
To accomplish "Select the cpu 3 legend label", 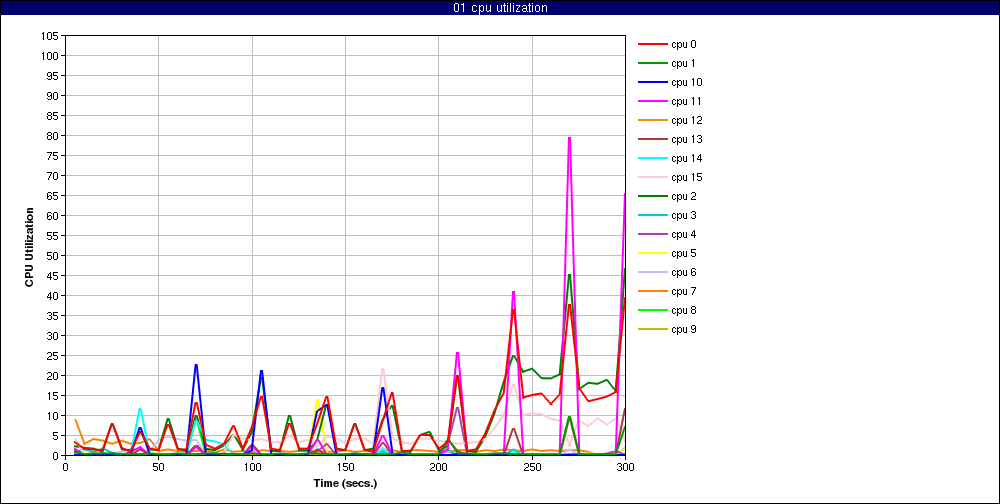I will coord(683,216).
